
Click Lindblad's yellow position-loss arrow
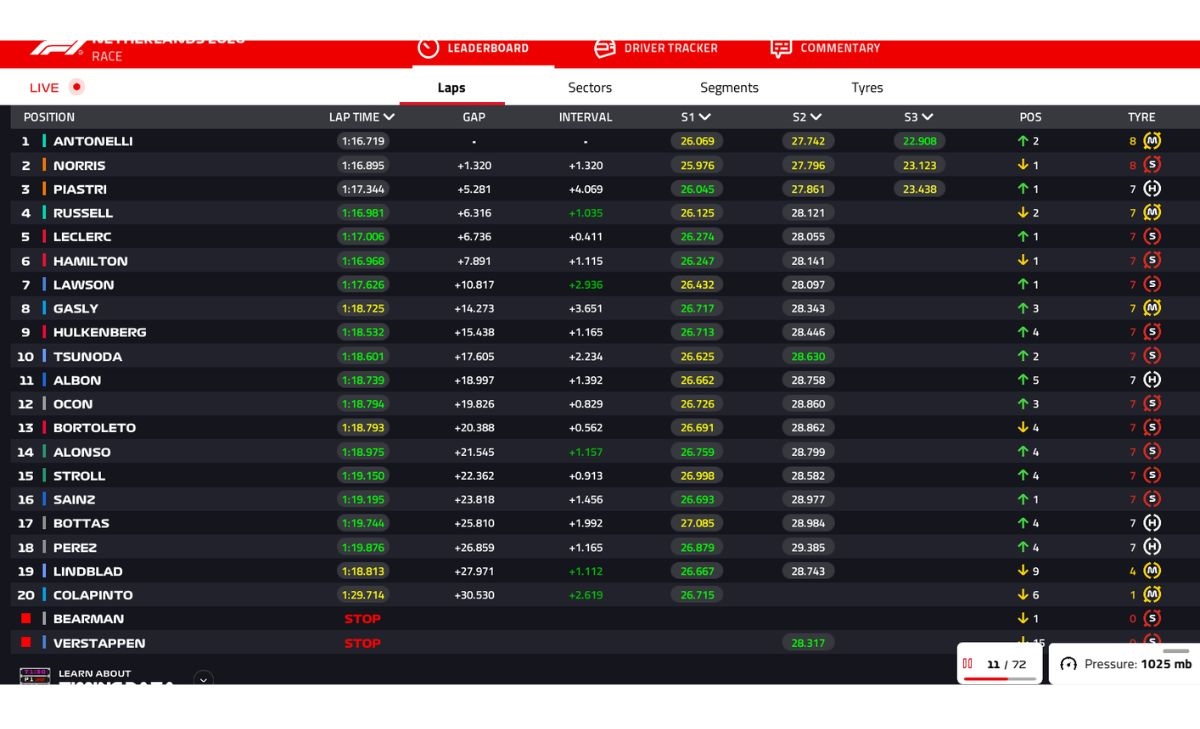[x=1023, y=571]
